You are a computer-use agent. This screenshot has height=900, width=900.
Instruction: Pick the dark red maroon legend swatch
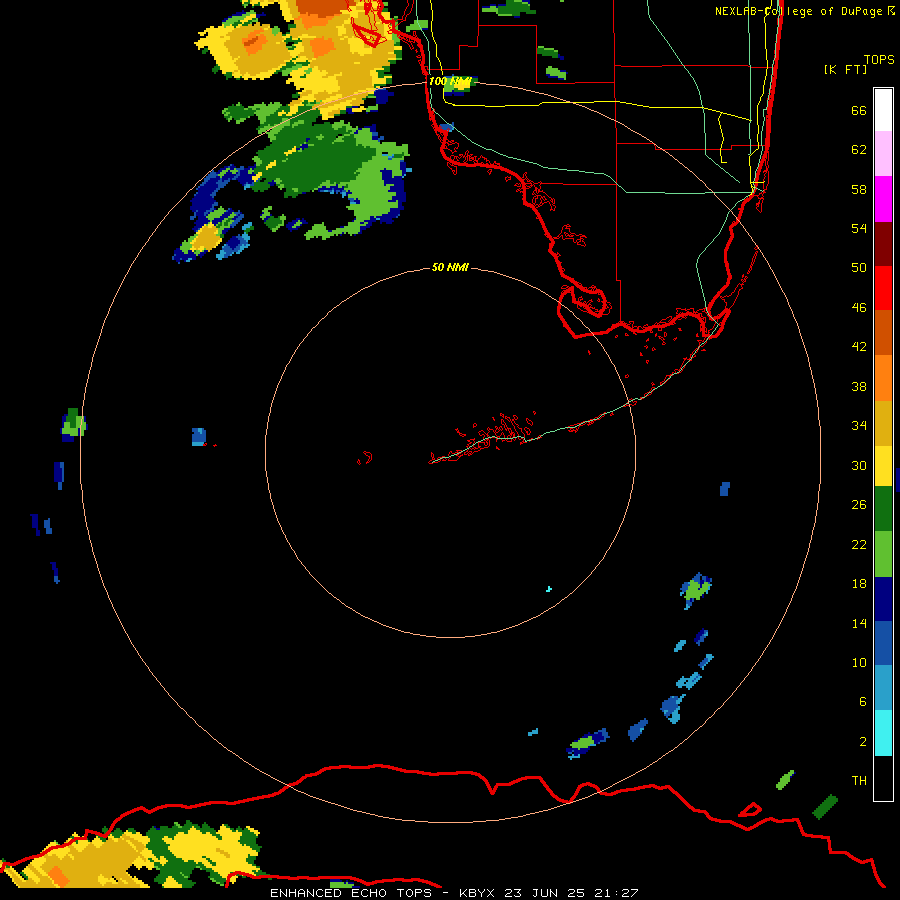(883, 243)
